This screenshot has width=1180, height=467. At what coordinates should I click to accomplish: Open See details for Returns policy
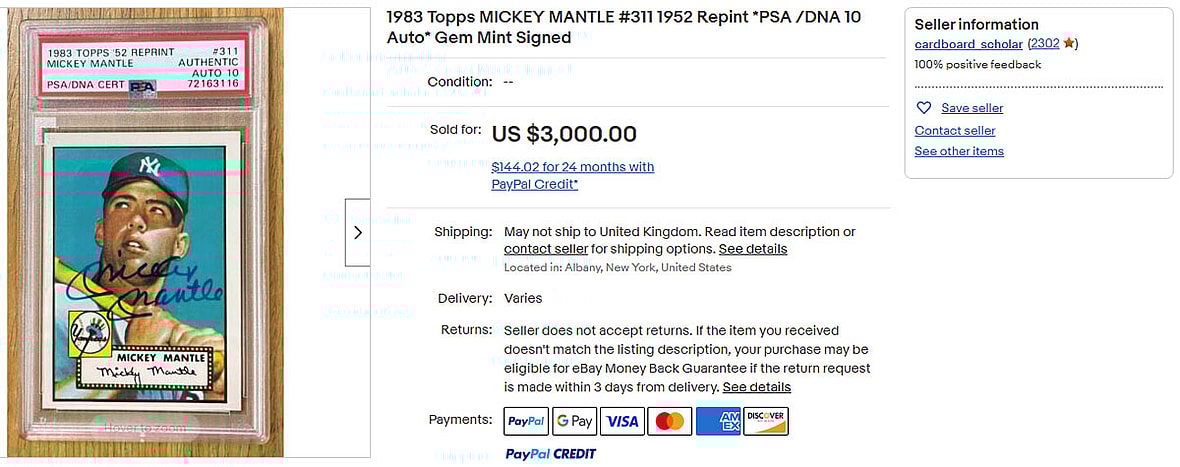(756, 387)
